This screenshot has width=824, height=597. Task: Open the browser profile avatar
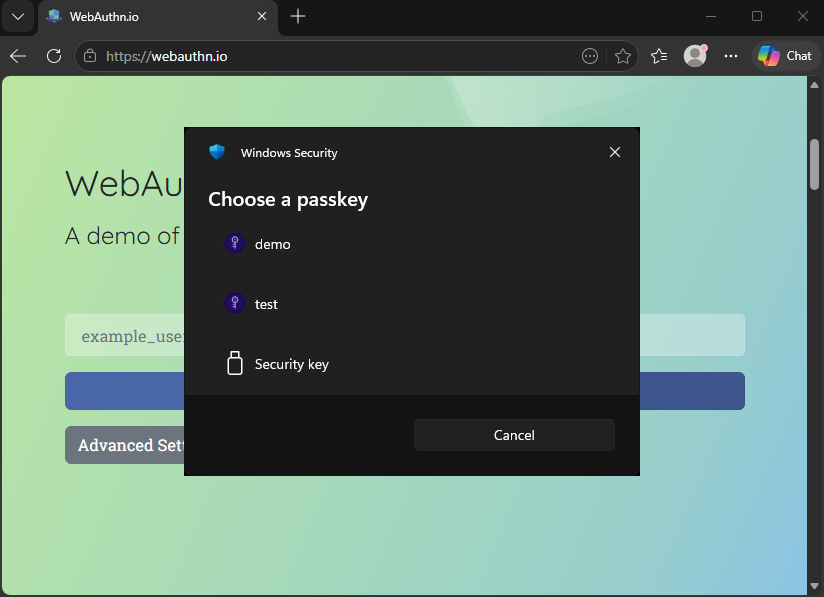(695, 56)
